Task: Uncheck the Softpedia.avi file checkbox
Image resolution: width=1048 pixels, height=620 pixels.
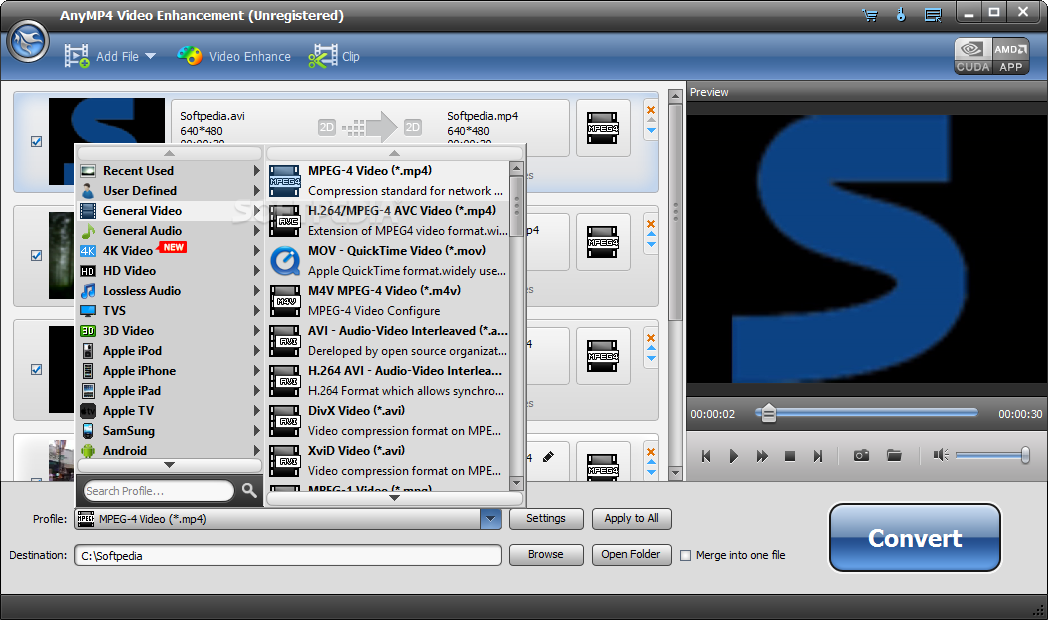Action: 37,142
